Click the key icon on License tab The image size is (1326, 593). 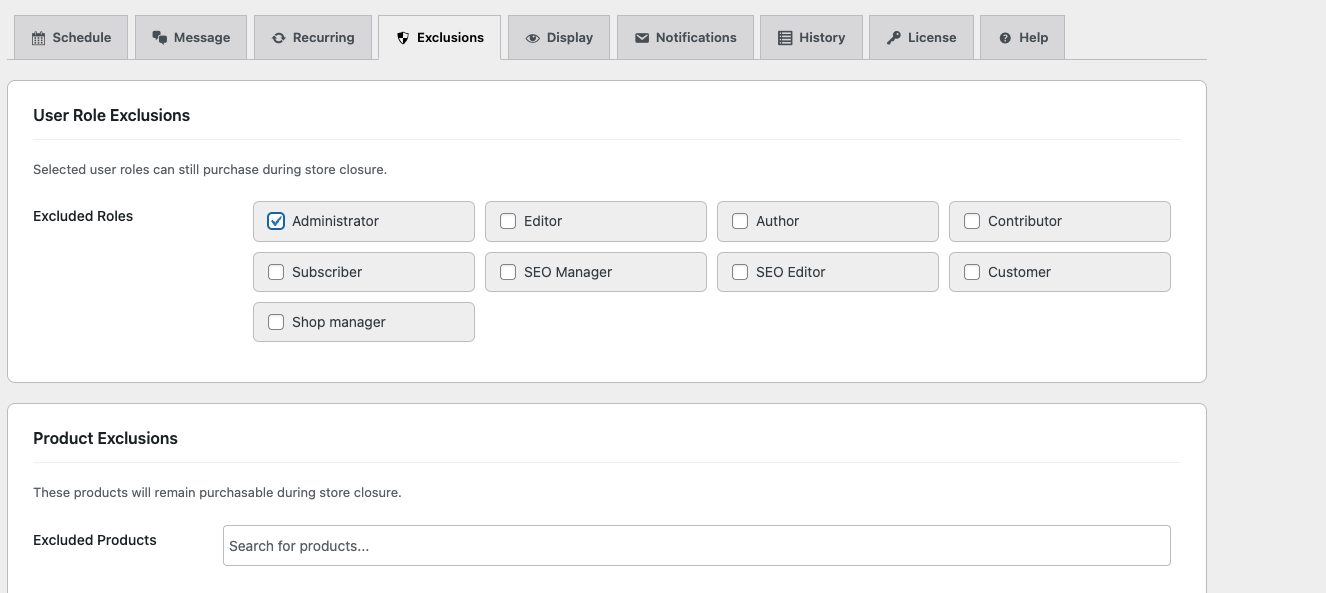point(894,38)
